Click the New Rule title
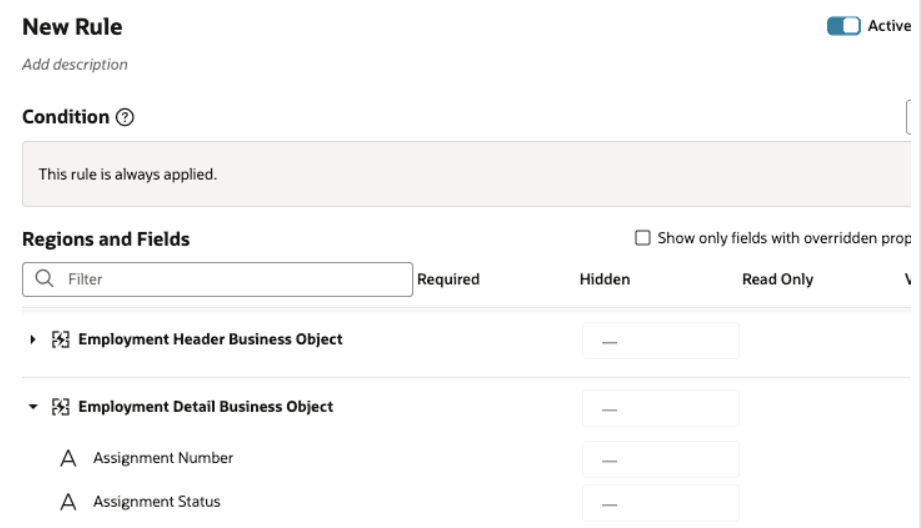This screenshot has height=528, width=921. pyautogui.click(x=72, y=27)
